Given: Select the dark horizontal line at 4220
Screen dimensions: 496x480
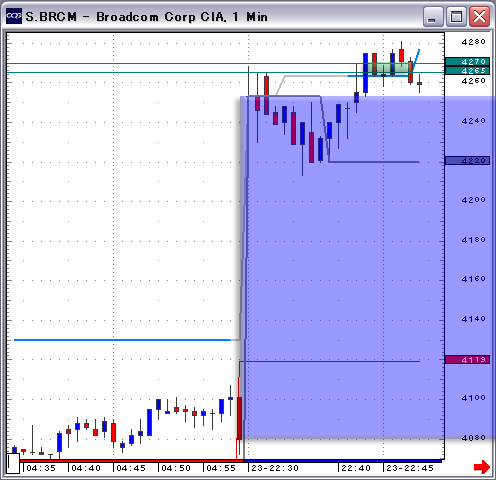Looking at the screenshot, I should click(x=374, y=162).
